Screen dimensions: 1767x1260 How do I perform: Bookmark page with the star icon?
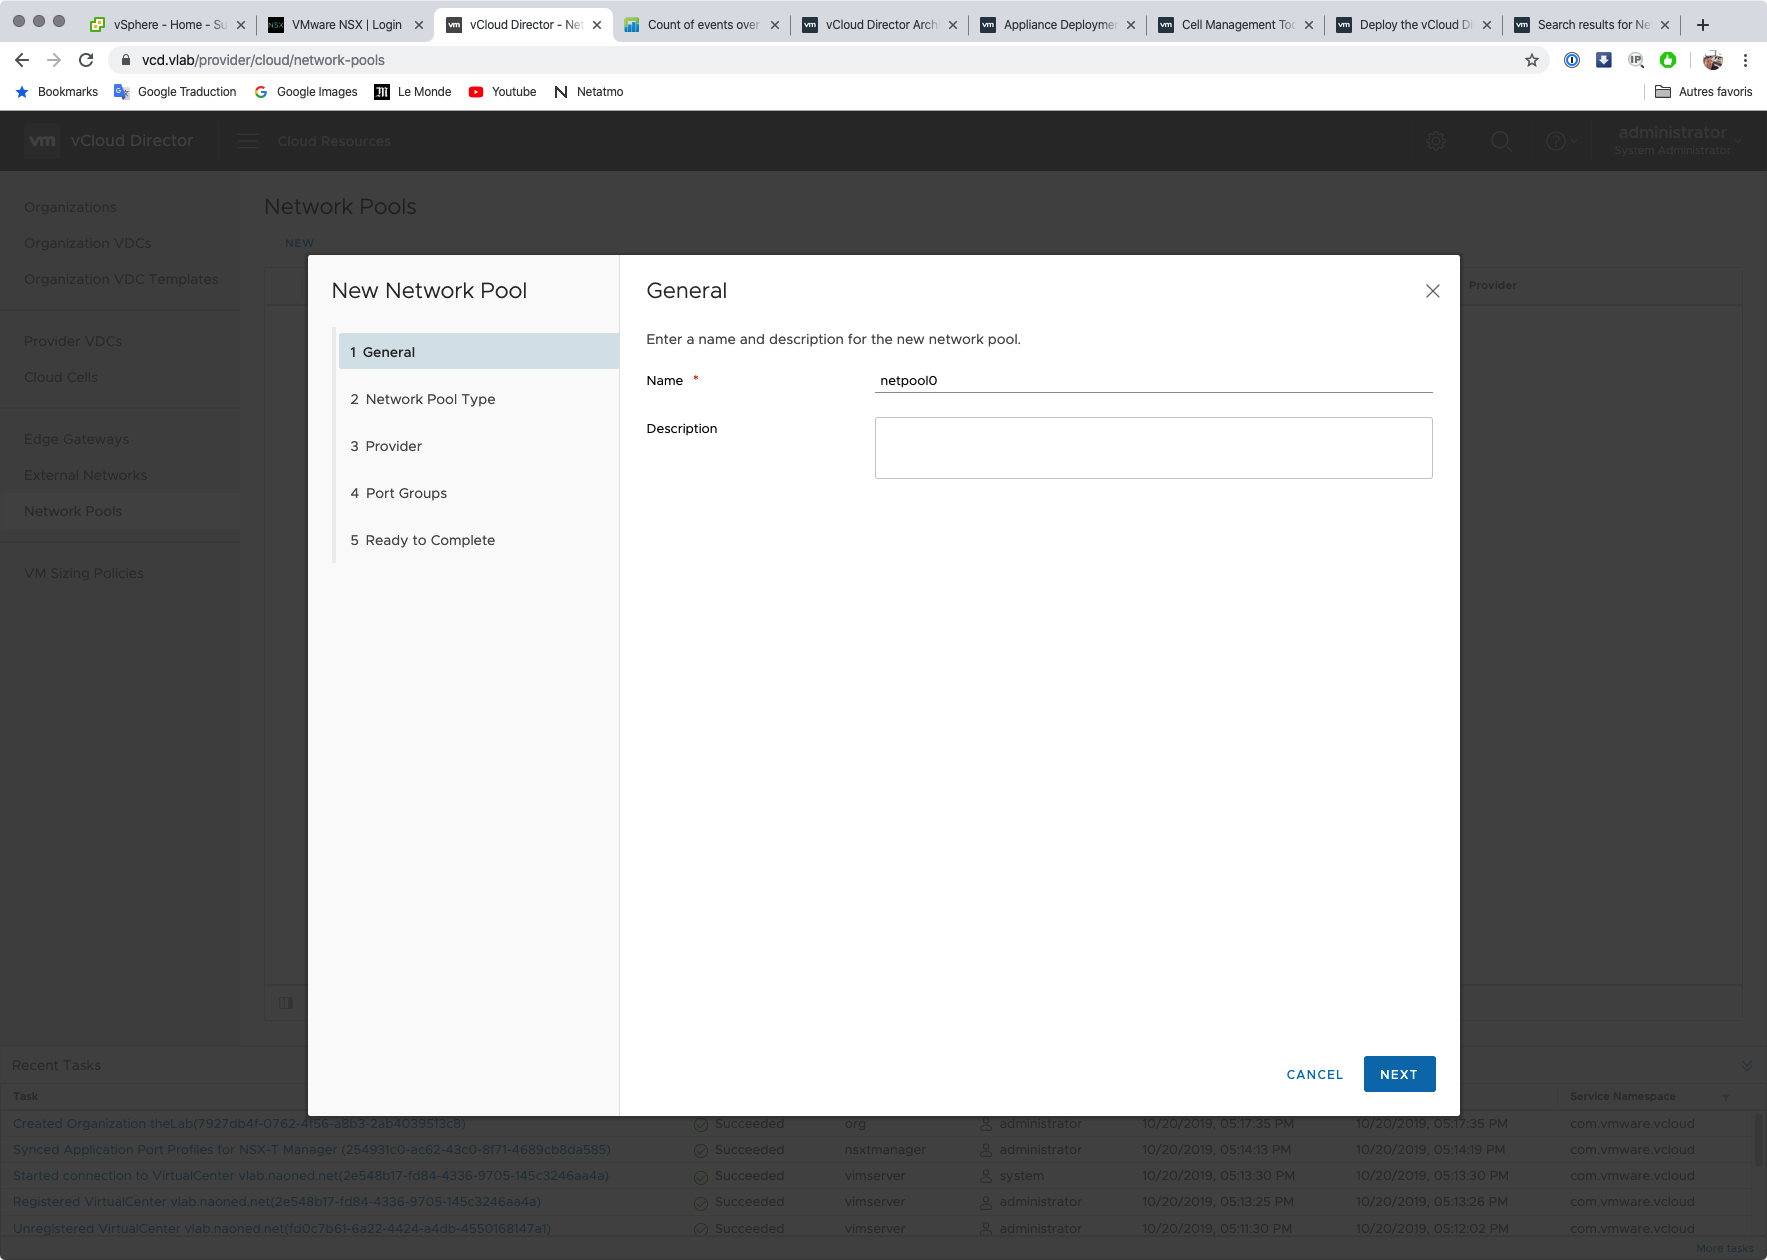click(1531, 60)
